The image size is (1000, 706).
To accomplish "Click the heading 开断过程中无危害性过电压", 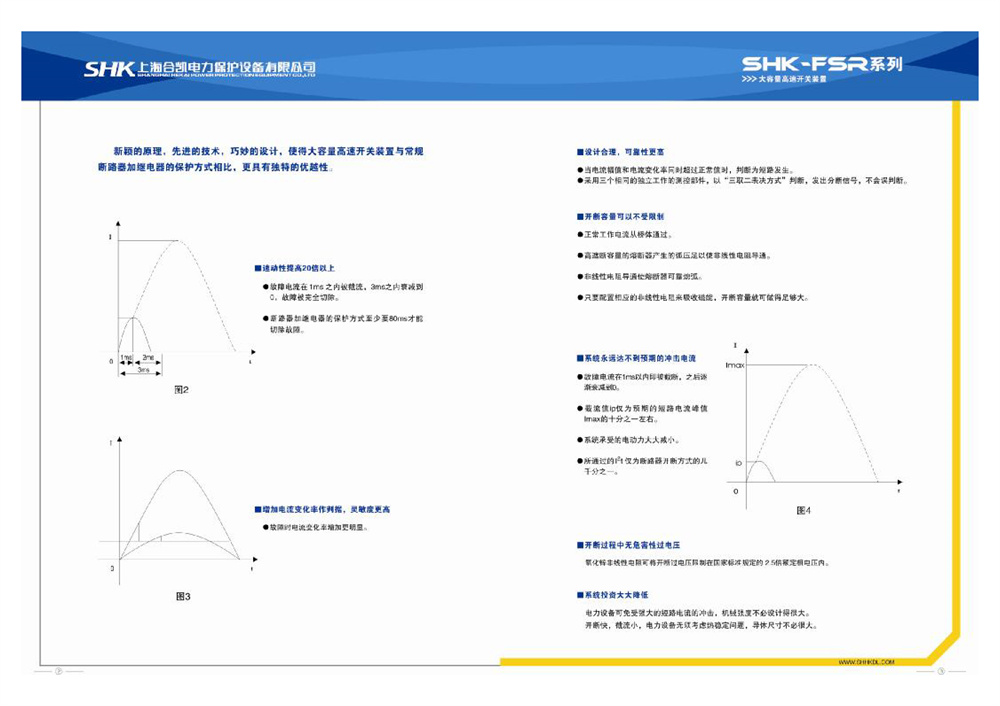I will point(628,545).
